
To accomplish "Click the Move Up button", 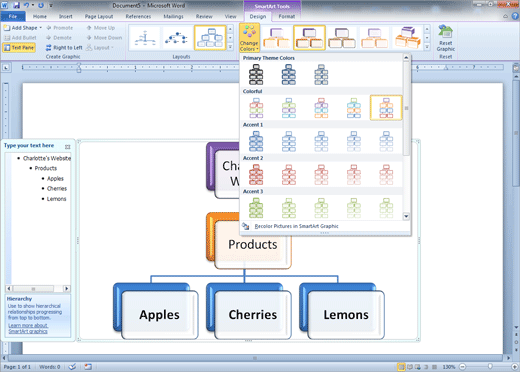I will 101,28.
